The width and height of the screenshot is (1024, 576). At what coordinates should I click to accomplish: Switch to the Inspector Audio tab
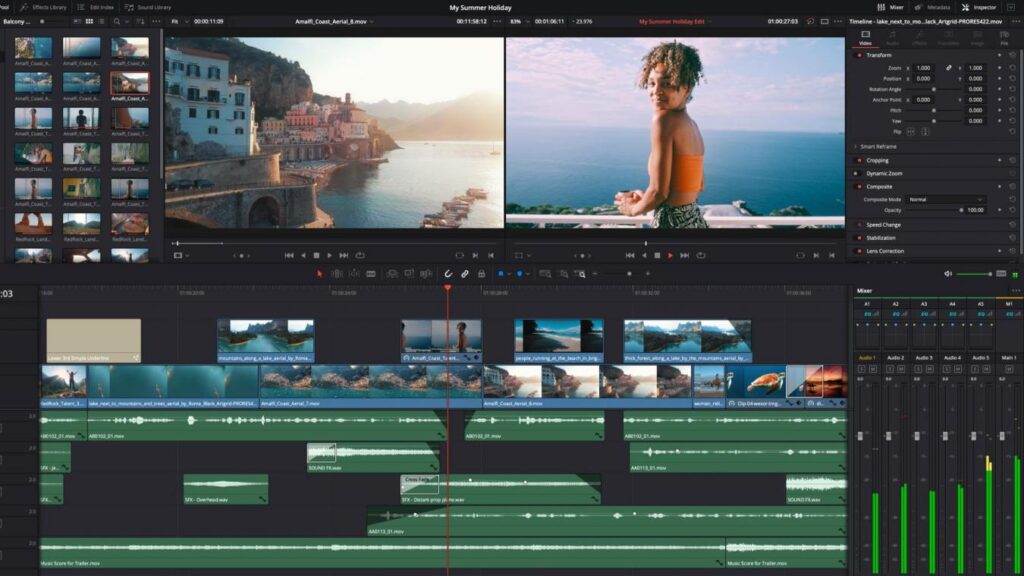coord(892,38)
